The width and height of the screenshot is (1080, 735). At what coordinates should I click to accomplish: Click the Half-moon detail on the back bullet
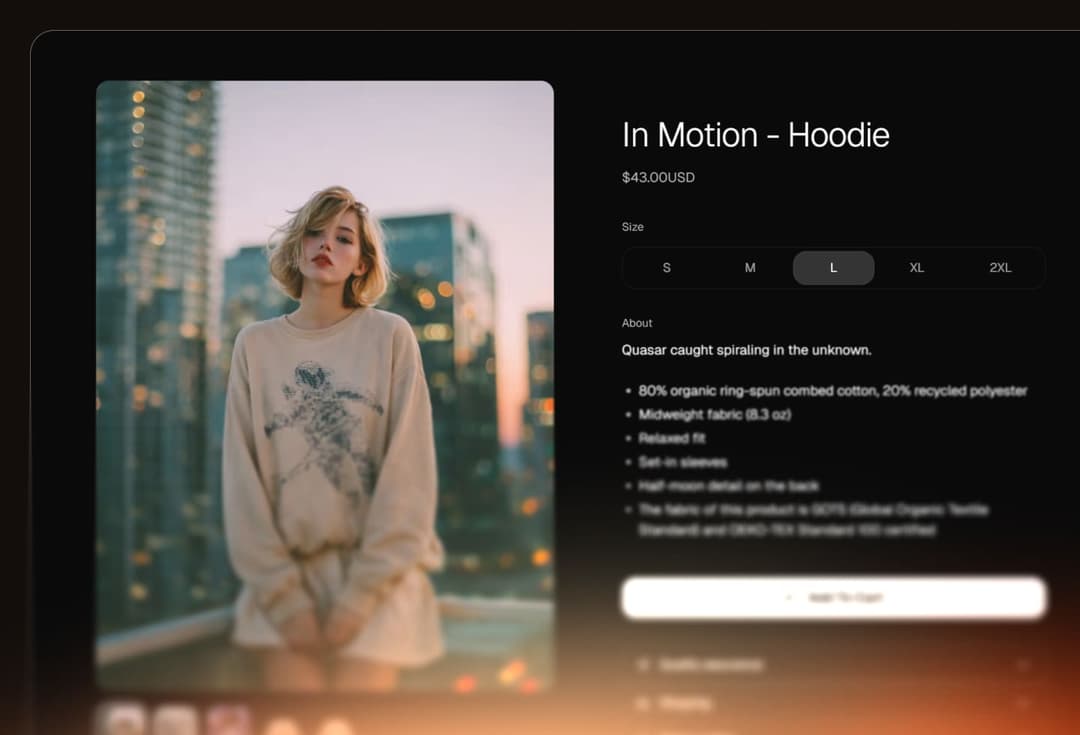click(729, 486)
